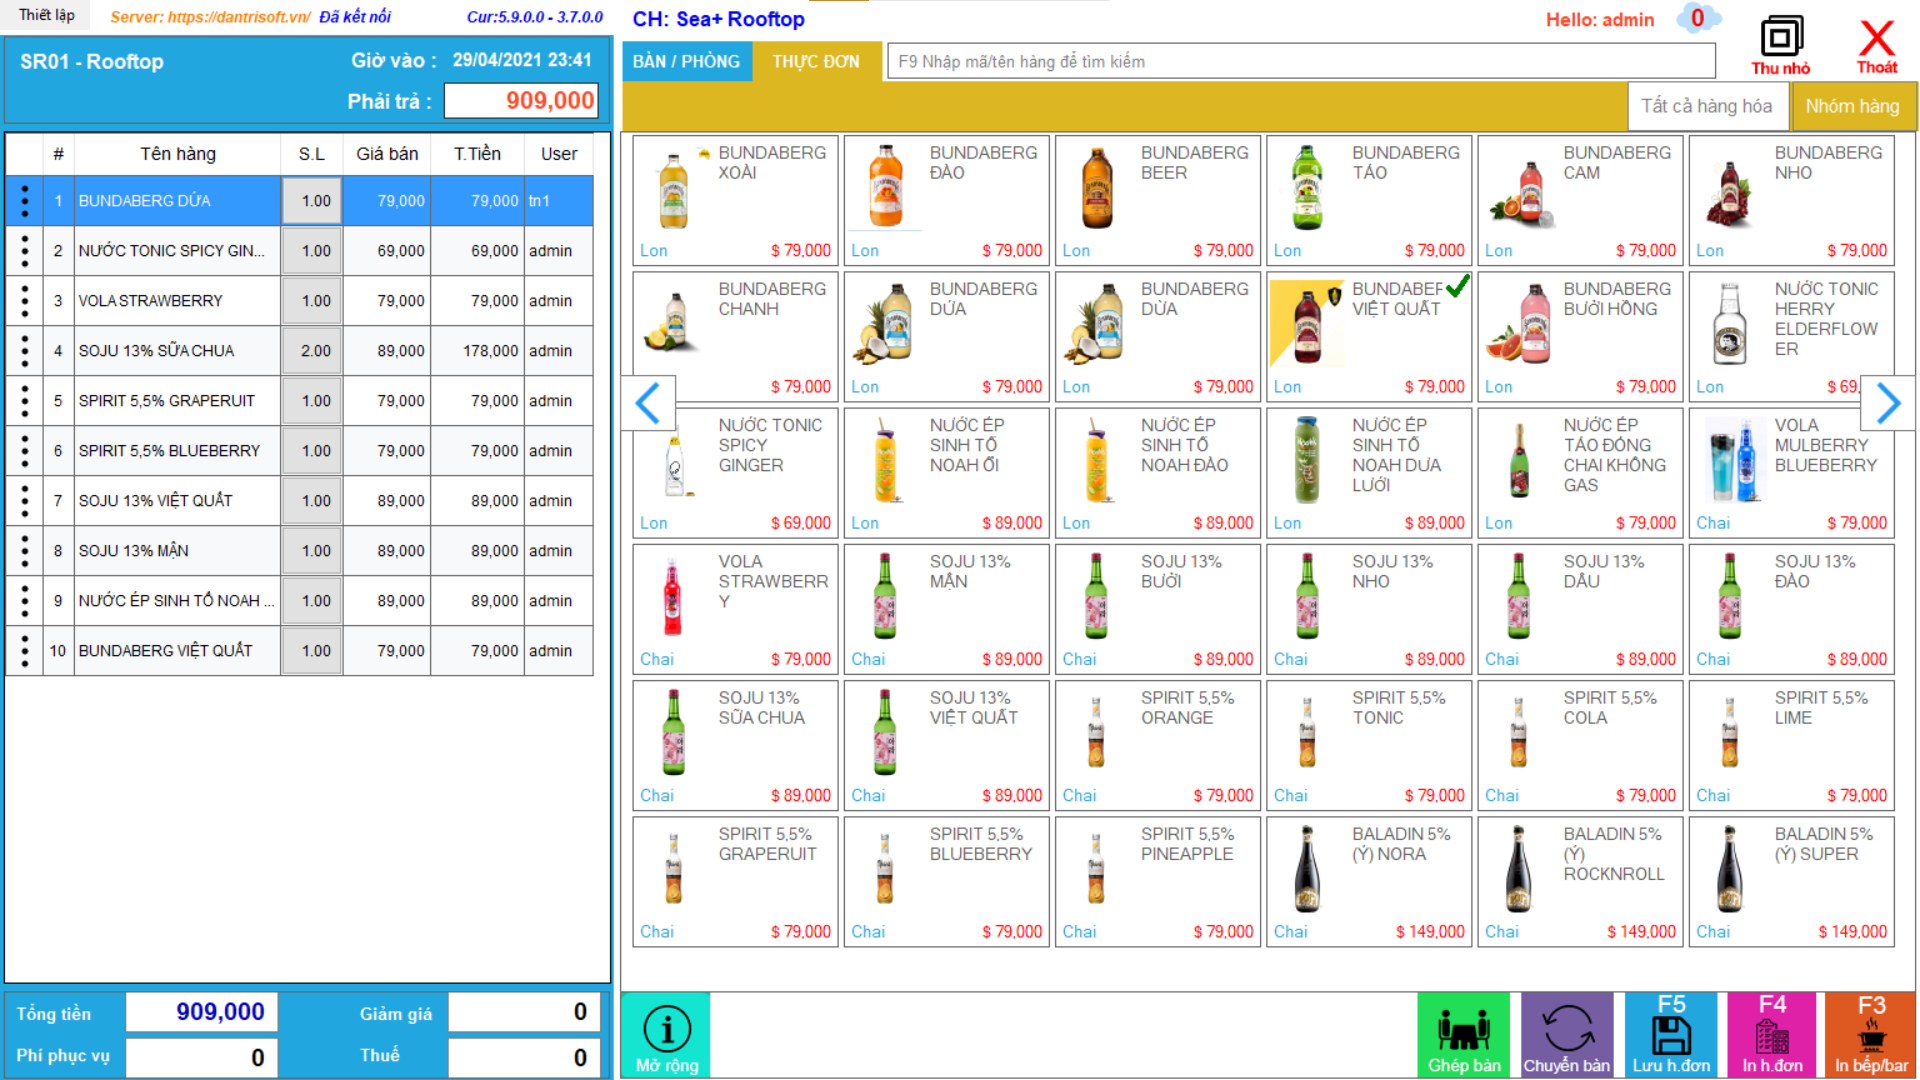
Task: Open row menu for SOJU 13% SỮA CHUA line
Action: tap(25, 351)
